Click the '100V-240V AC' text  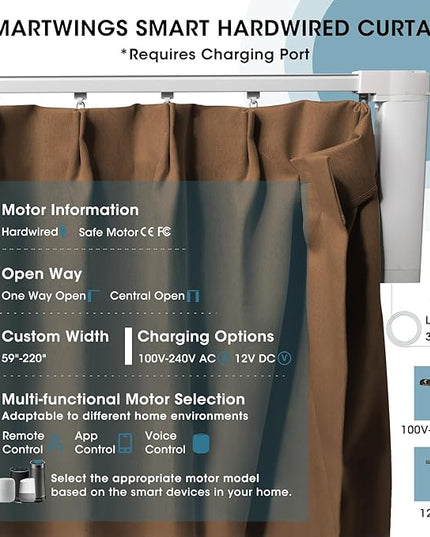[x=177, y=359]
